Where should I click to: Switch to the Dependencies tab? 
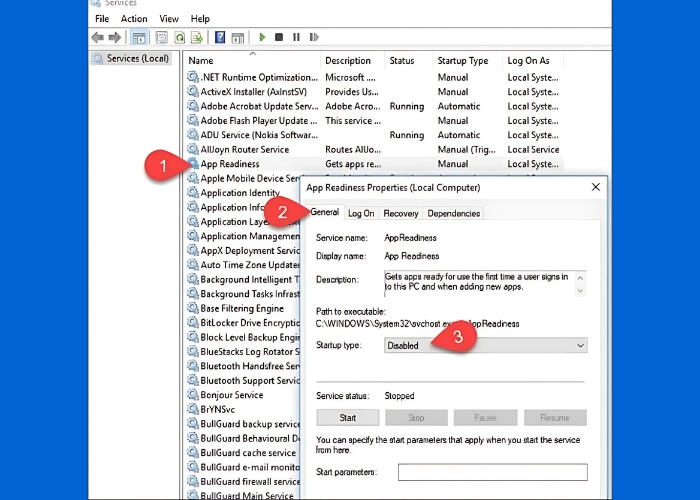tap(453, 213)
